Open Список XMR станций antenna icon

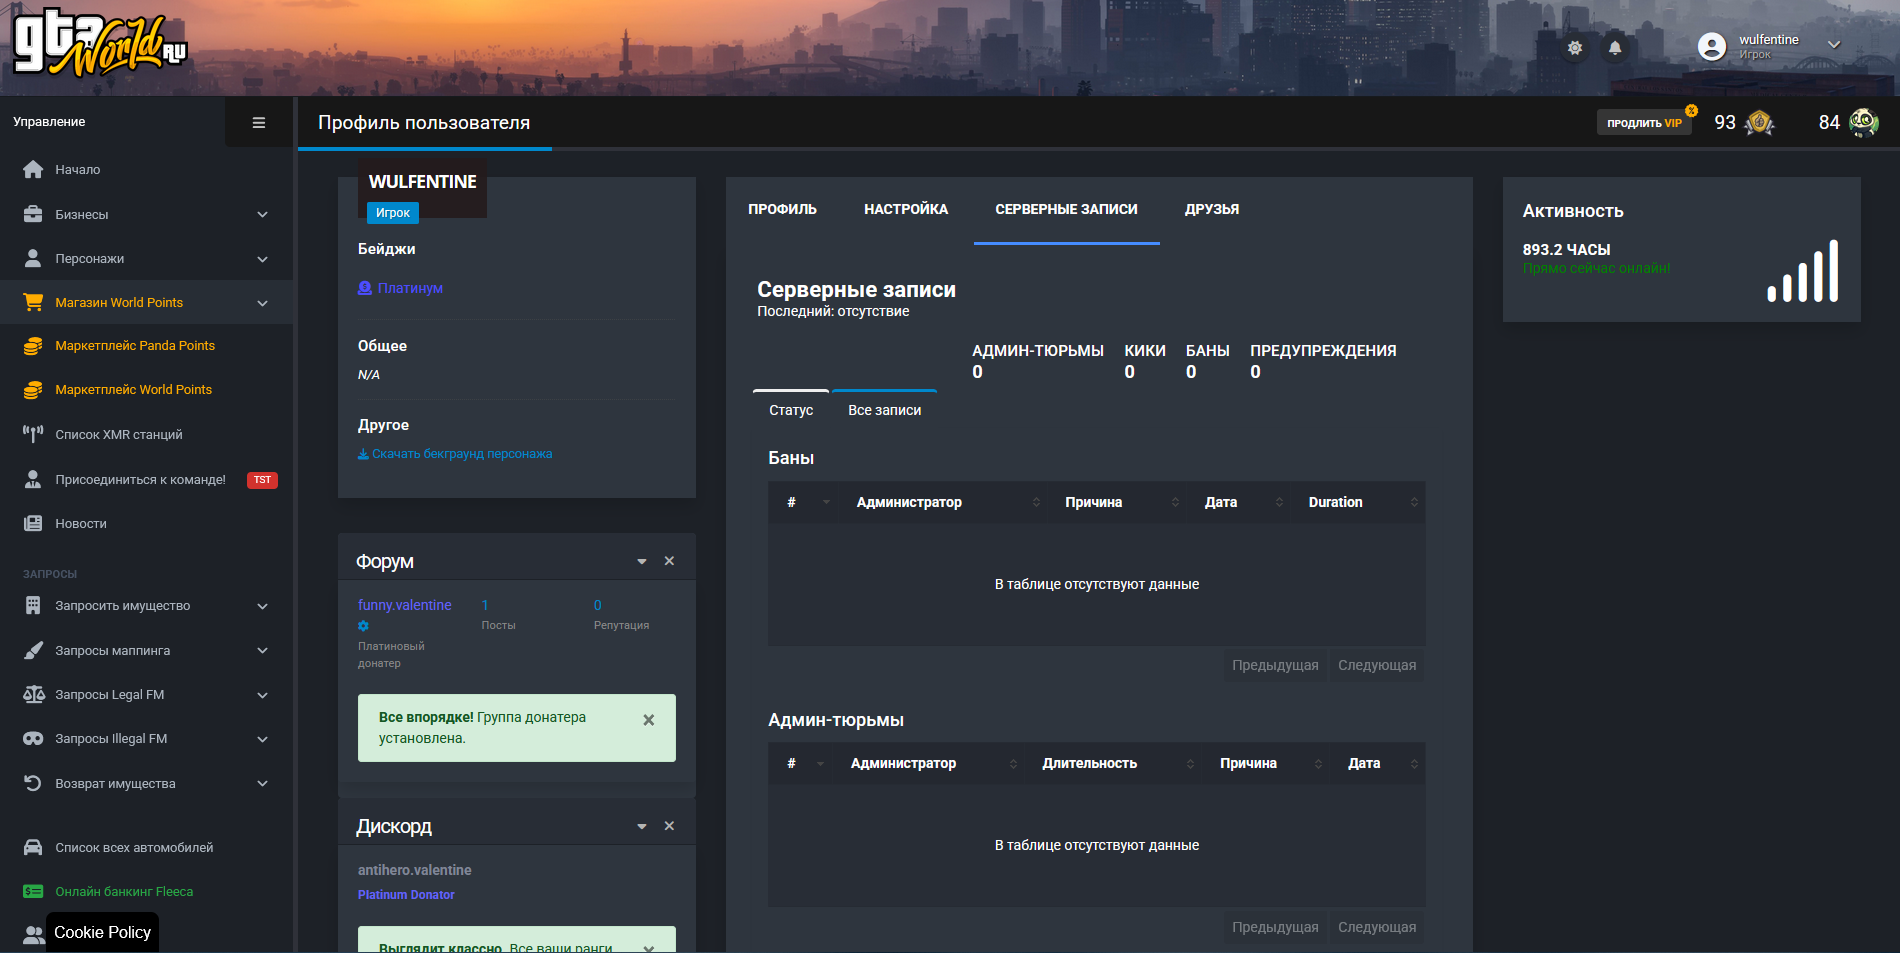(x=33, y=434)
